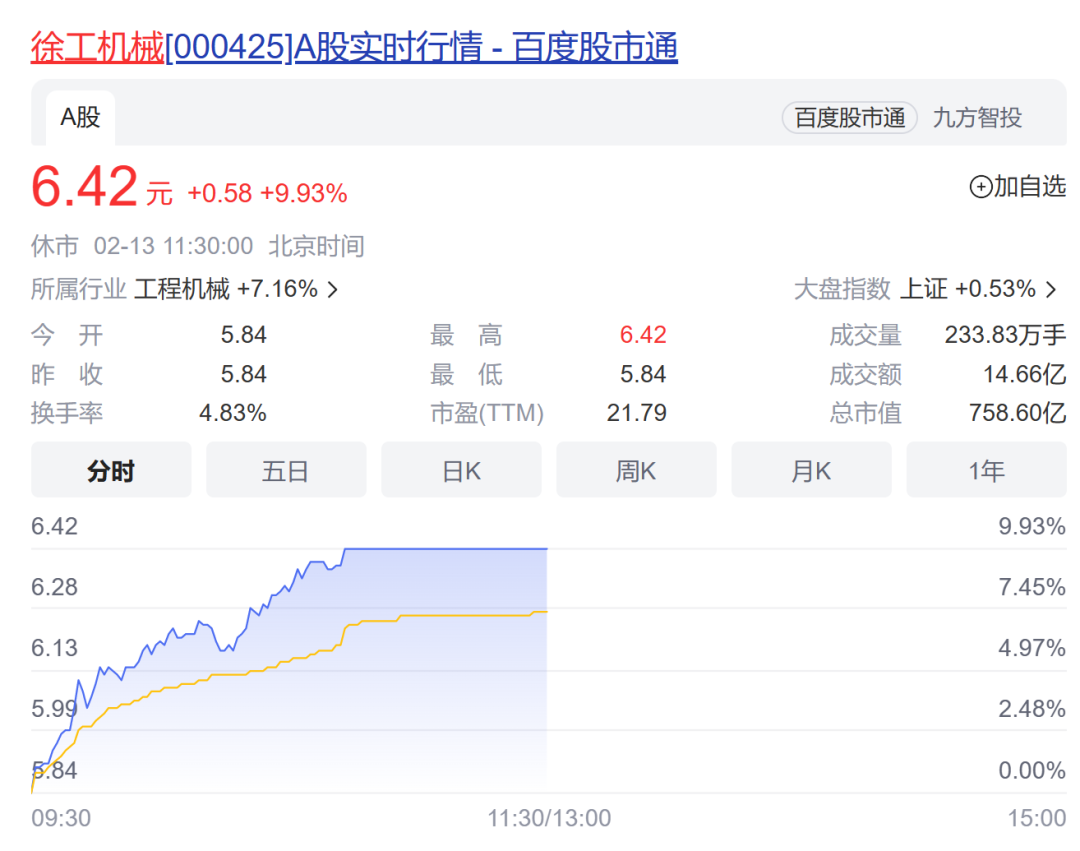Click the 最高 value 6.42
1080x851 pixels.
pyautogui.click(x=643, y=335)
